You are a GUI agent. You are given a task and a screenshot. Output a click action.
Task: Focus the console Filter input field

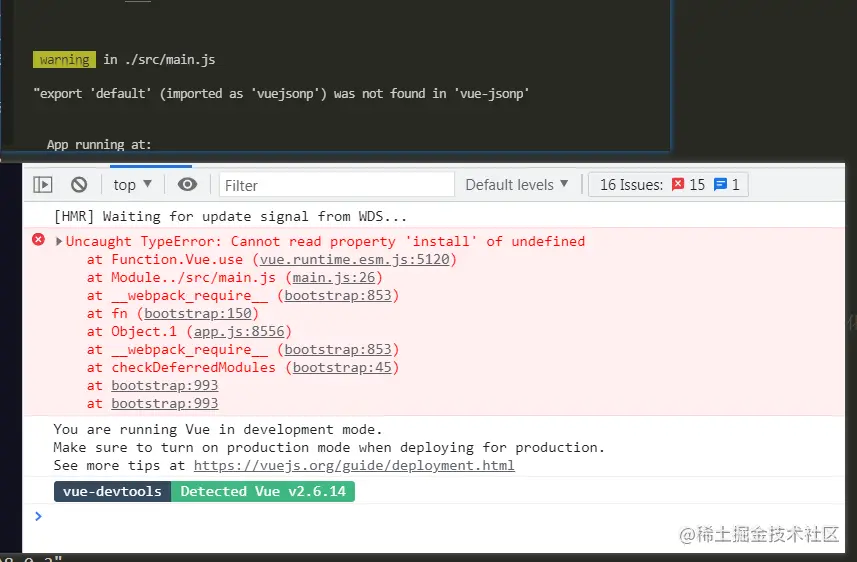(337, 185)
